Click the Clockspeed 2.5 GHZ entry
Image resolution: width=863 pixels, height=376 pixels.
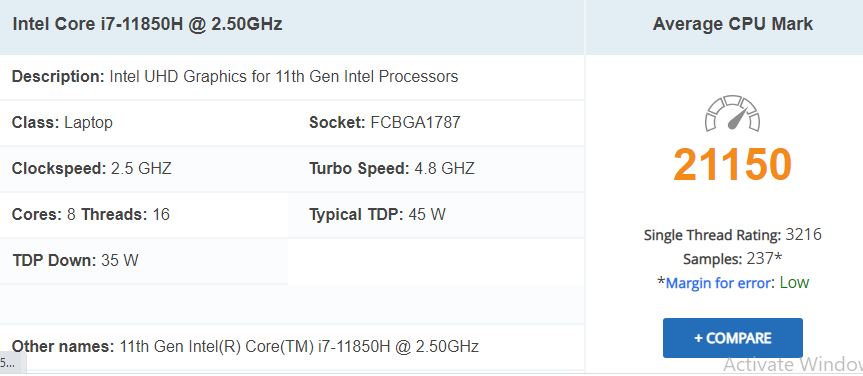92,168
